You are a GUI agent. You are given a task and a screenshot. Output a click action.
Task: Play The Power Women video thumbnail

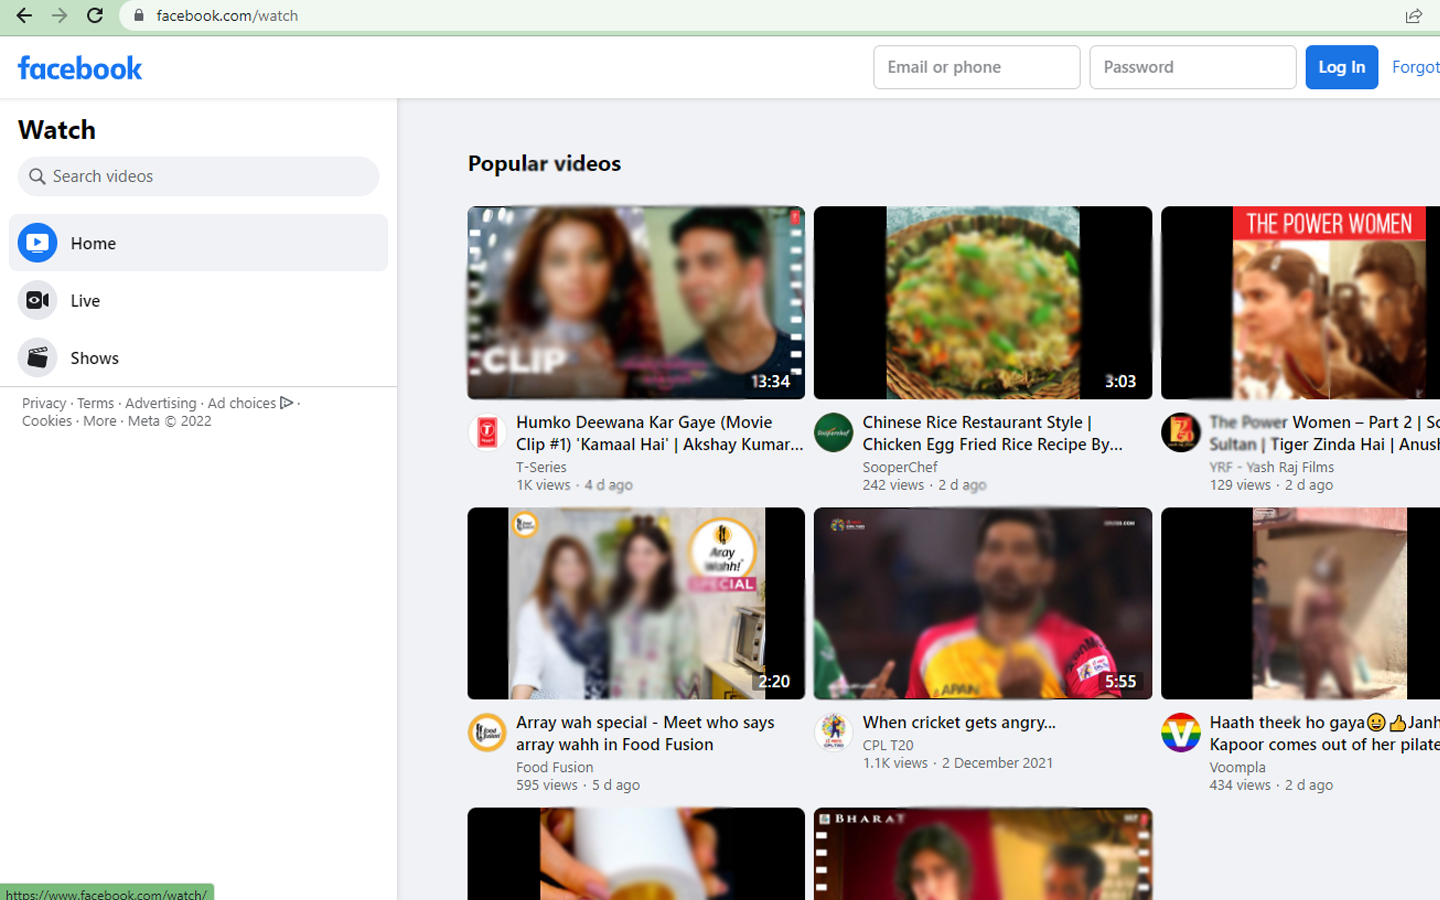(1300, 302)
